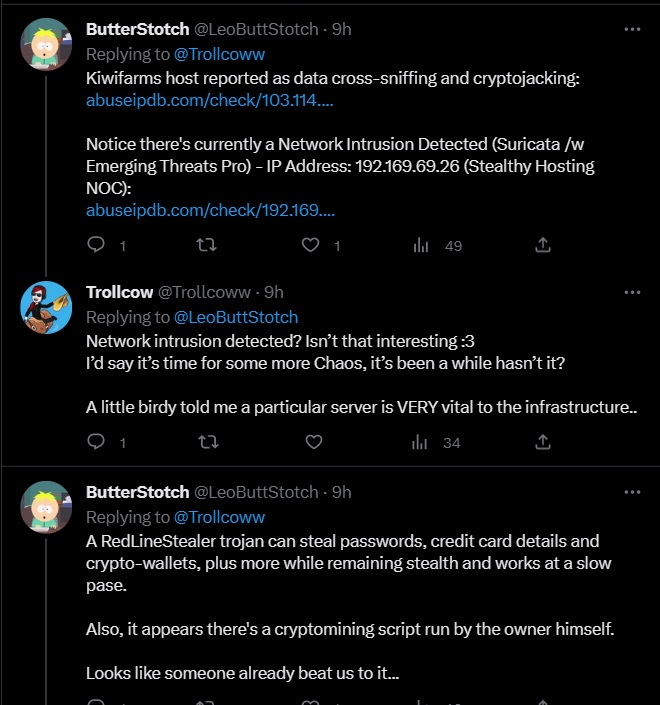The height and width of the screenshot is (705, 660).
Task: Open the abuseipdb.com/check/192.169 link
Action: coord(210,209)
